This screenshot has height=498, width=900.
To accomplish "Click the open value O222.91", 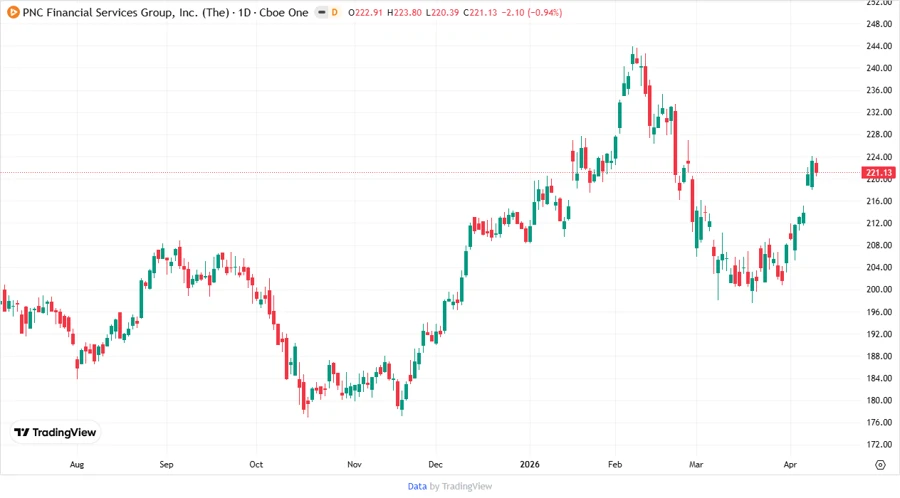I will (365, 12).
